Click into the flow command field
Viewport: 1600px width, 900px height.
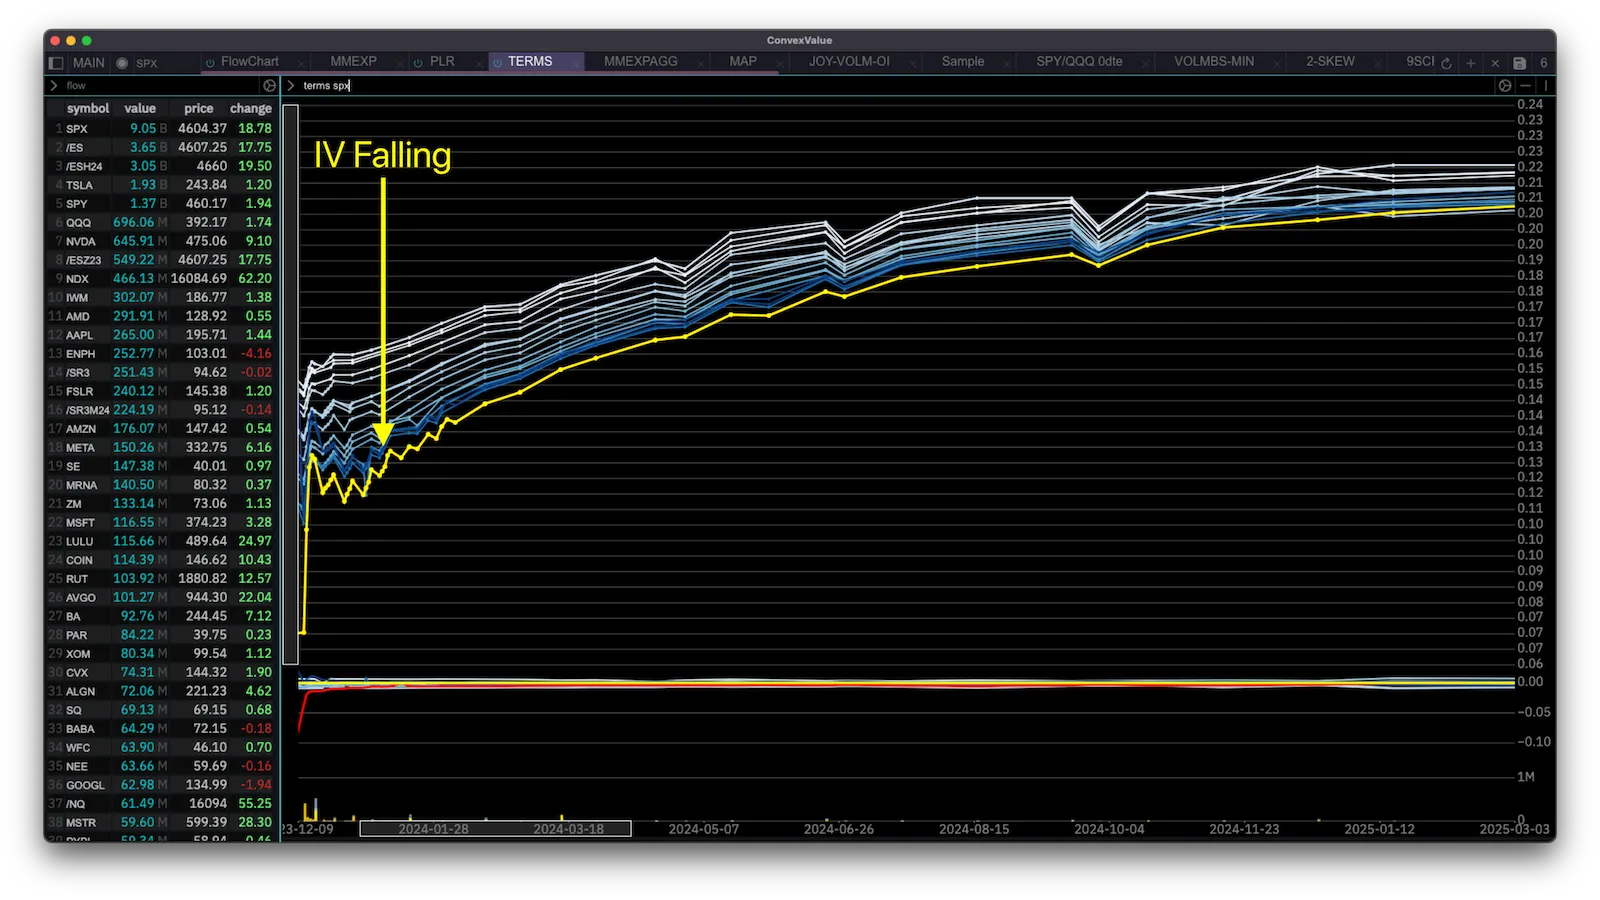pyautogui.click(x=160, y=86)
